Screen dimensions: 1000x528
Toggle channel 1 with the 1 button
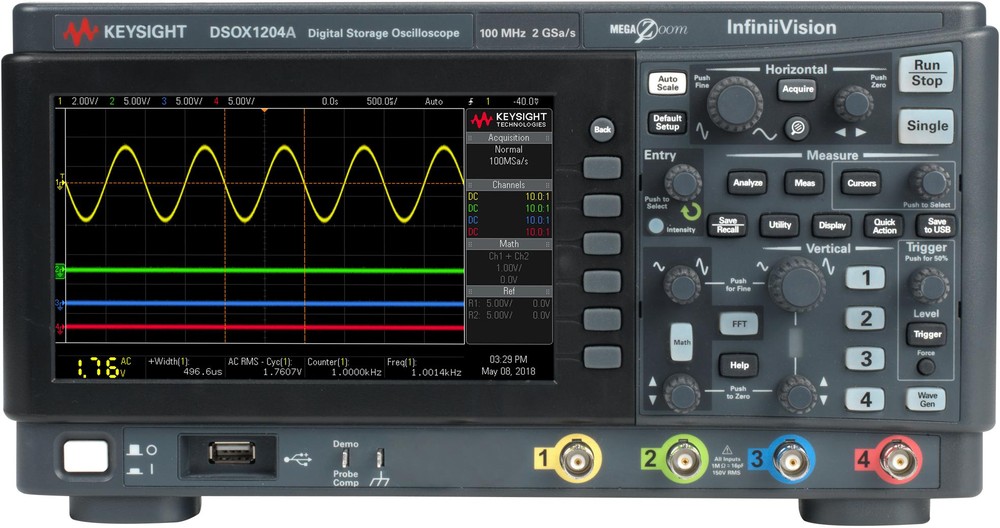[865, 278]
